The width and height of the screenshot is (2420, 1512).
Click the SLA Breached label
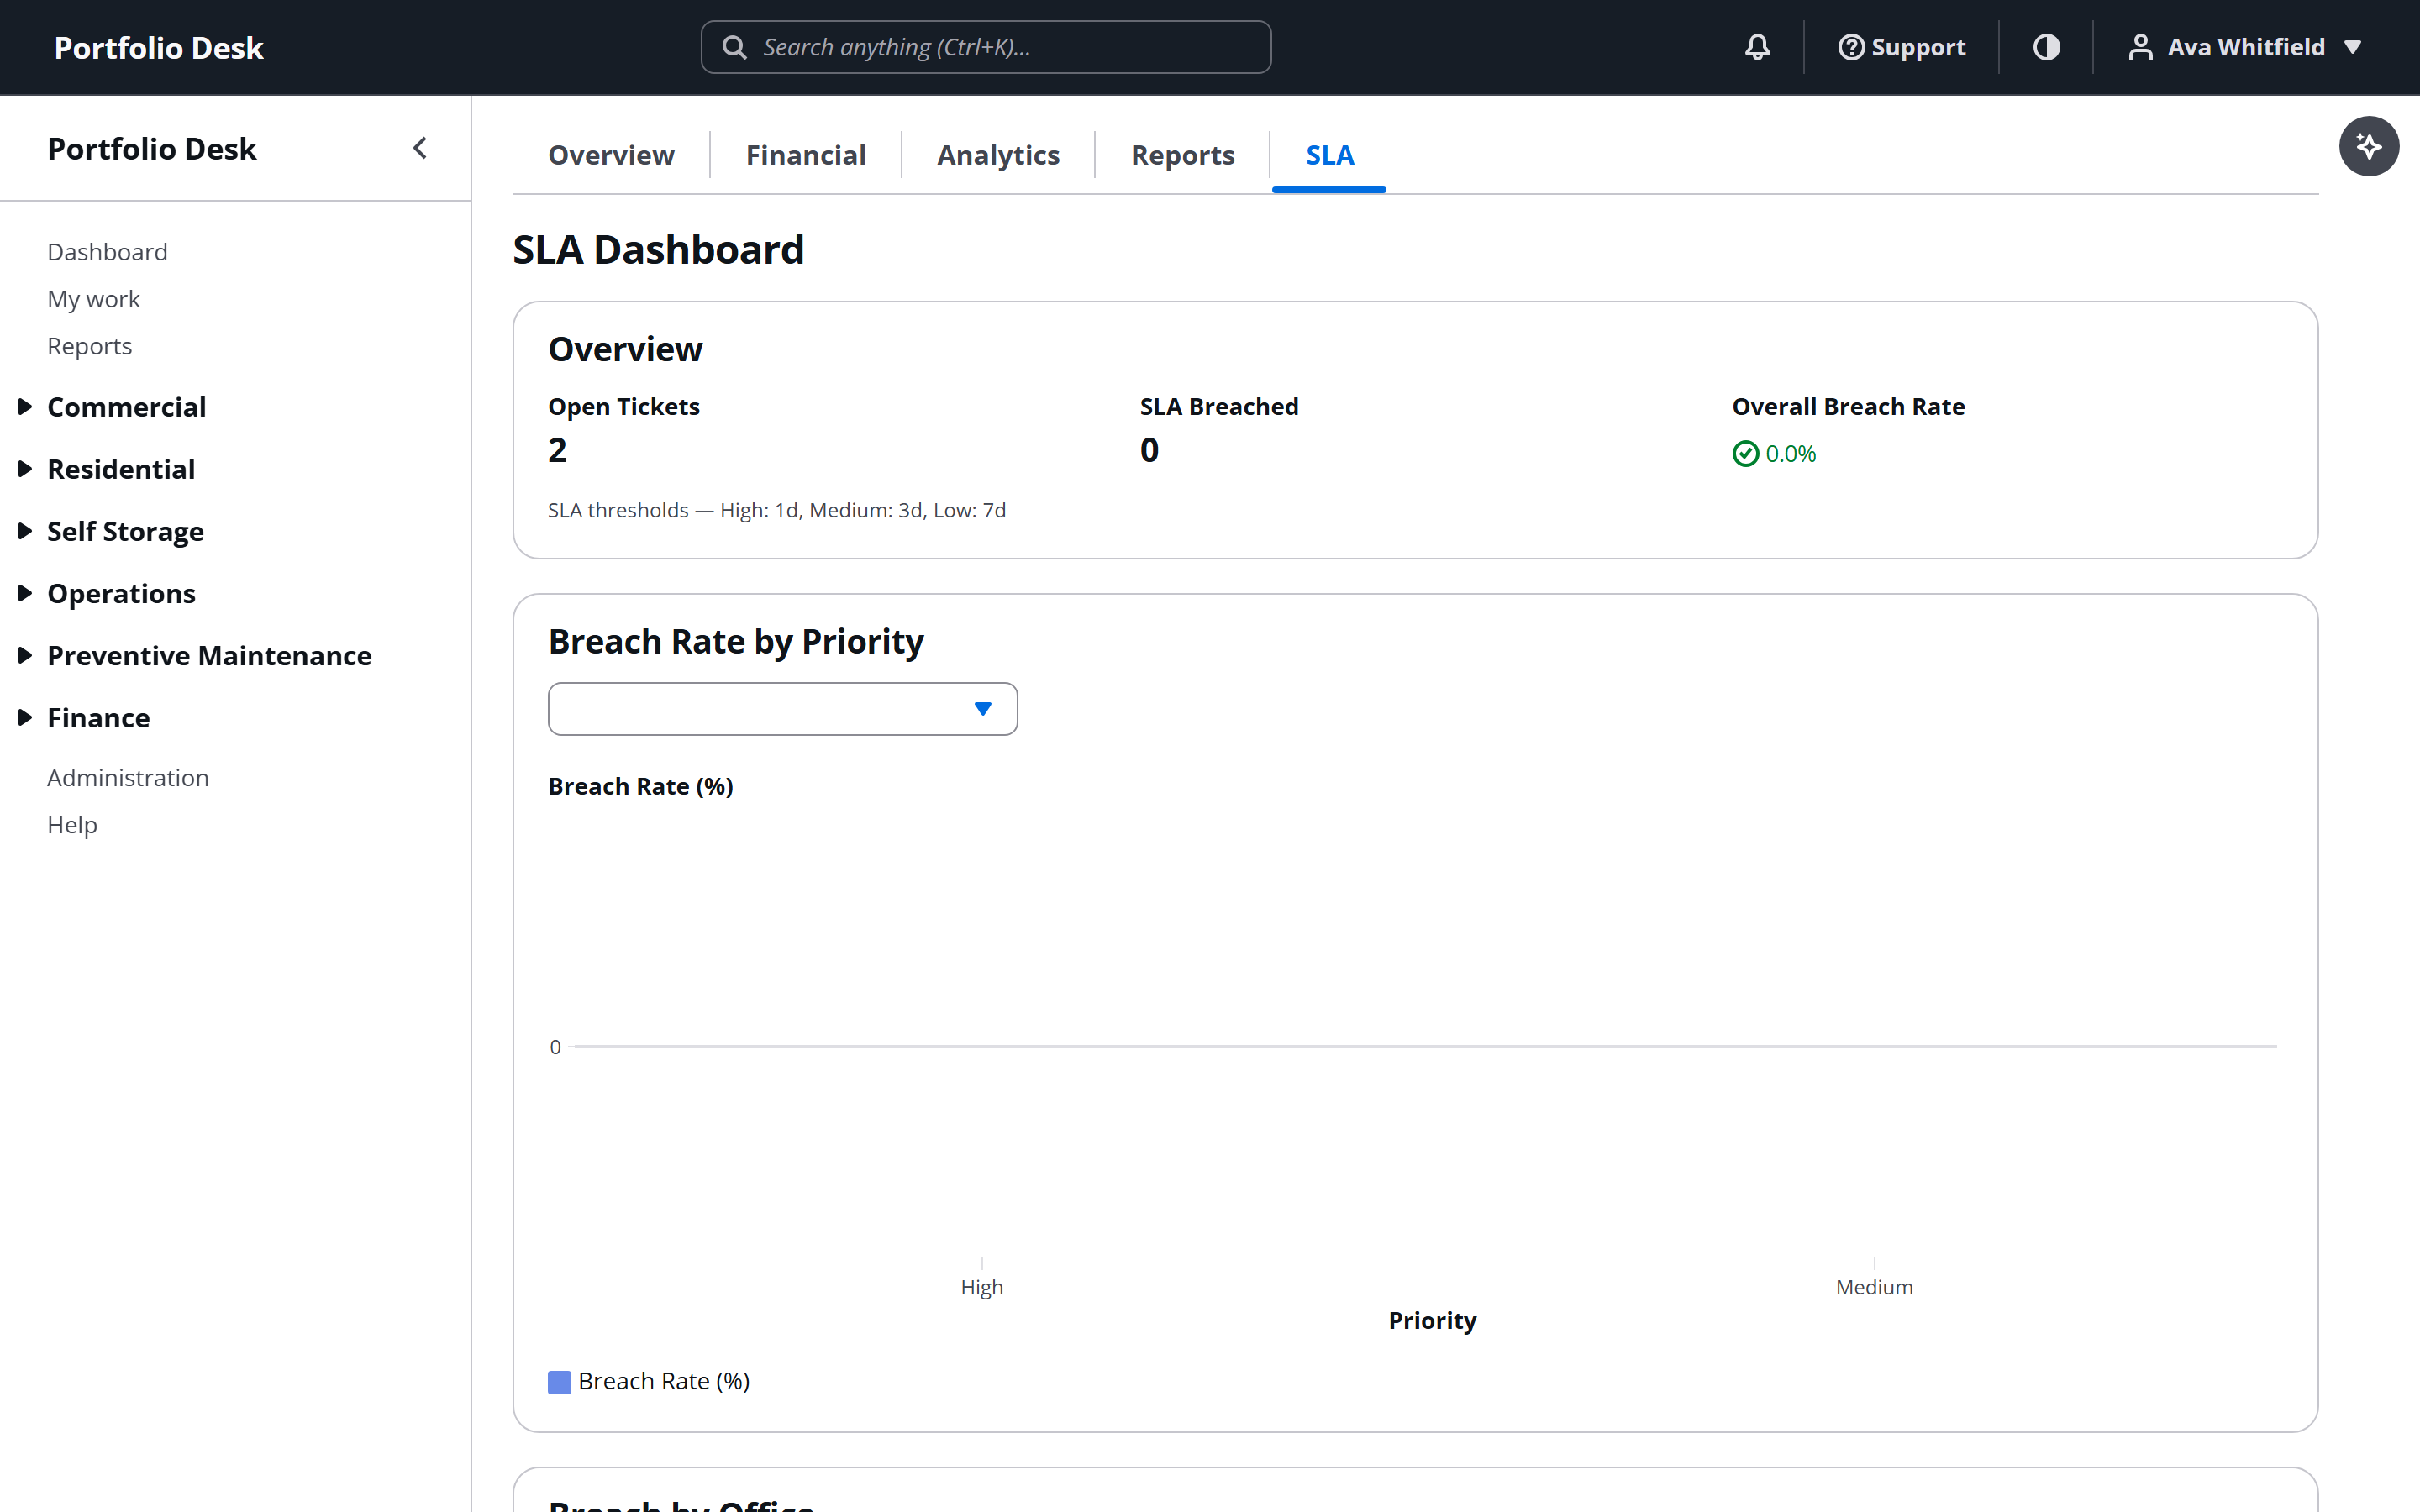click(x=1219, y=406)
